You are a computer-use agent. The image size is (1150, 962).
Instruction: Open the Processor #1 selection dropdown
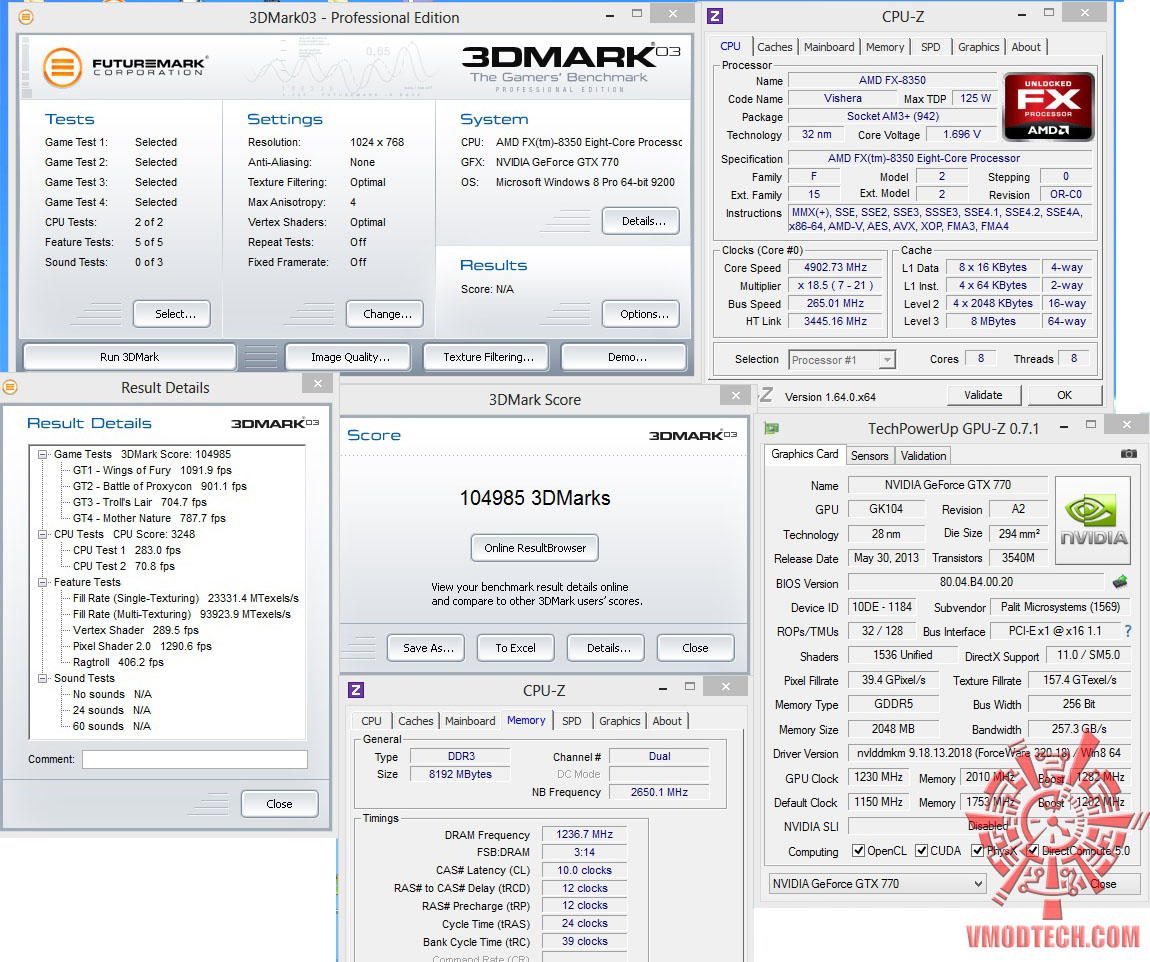click(842, 359)
